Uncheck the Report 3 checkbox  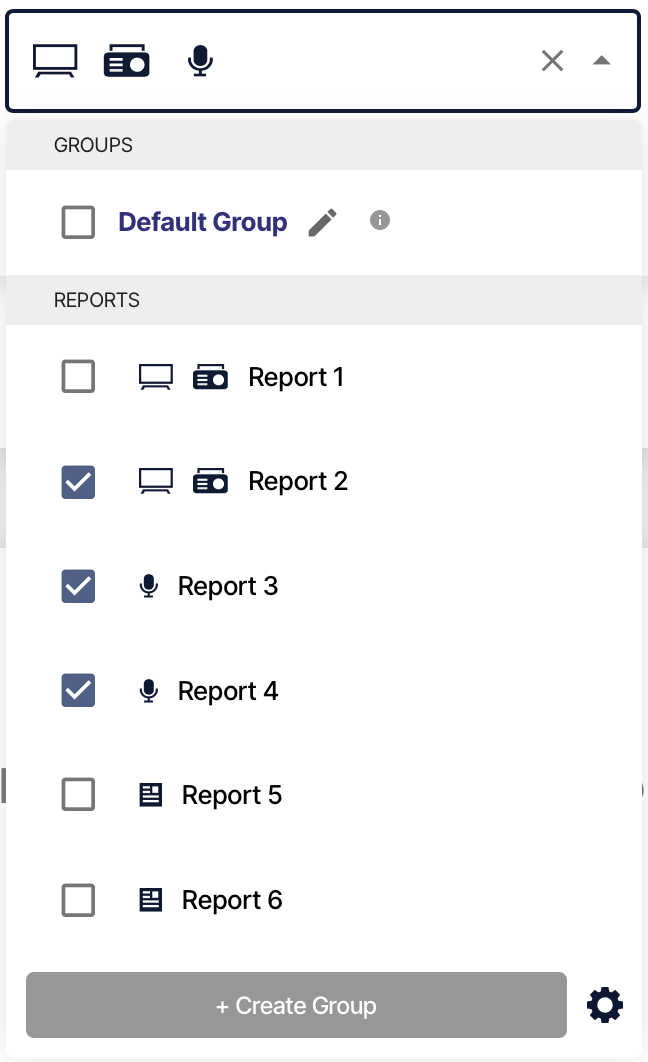(x=79, y=586)
